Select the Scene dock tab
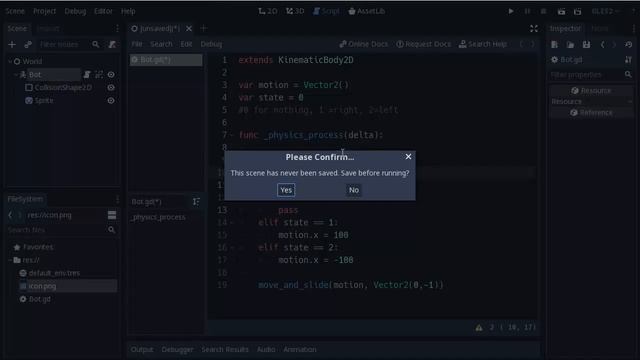This screenshot has width=640, height=360. (17, 28)
